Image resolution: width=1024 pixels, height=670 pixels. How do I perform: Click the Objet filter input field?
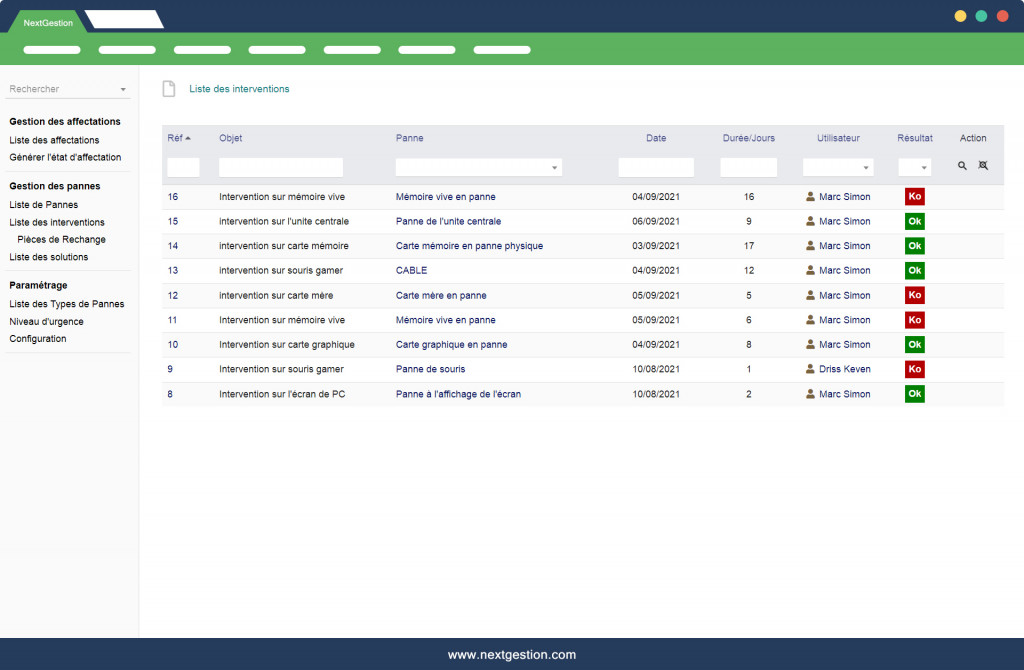tap(281, 168)
